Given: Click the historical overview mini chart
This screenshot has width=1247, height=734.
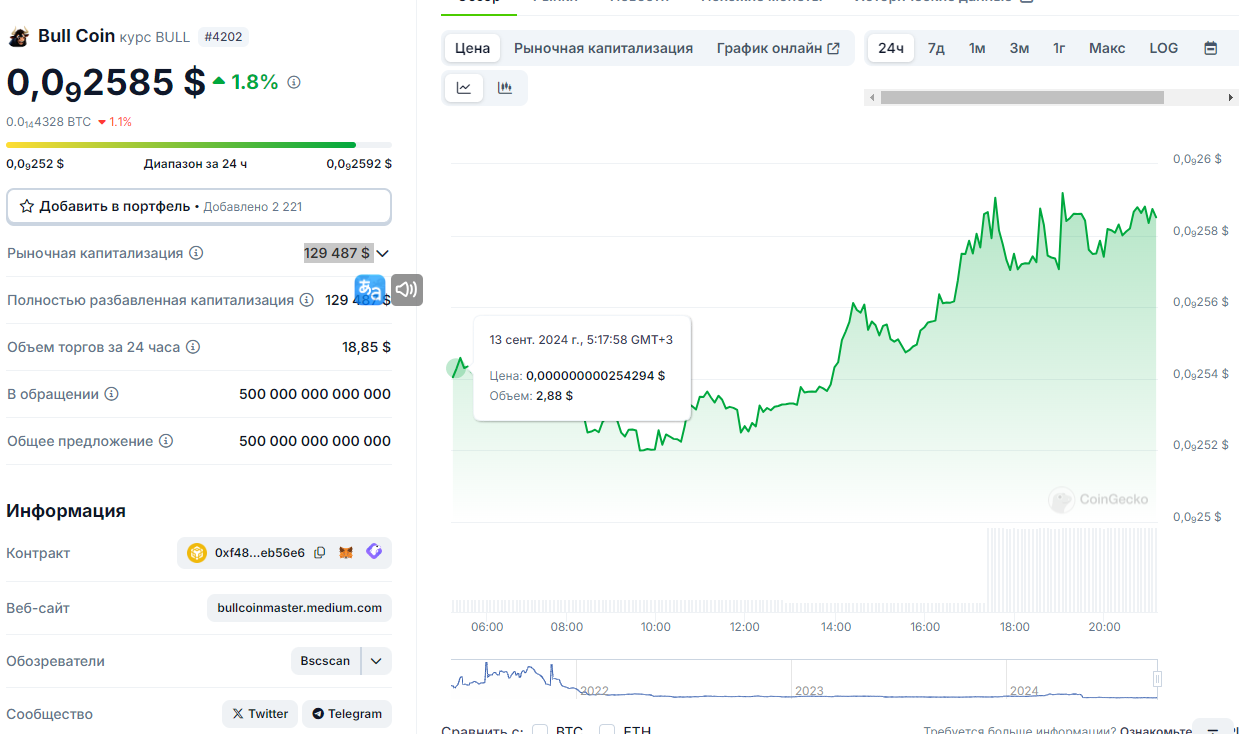Looking at the screenshot, I should (805, 679).
